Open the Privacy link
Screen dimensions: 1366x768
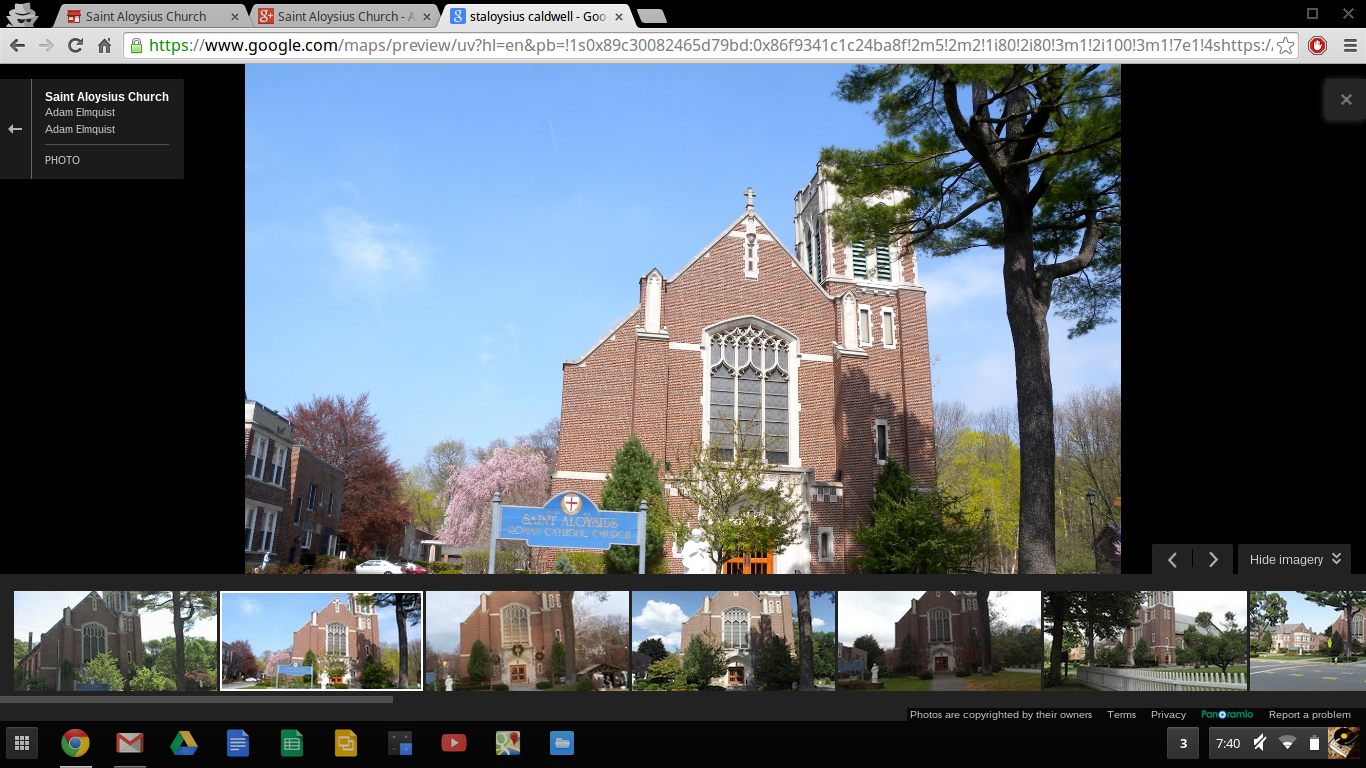1168,715
